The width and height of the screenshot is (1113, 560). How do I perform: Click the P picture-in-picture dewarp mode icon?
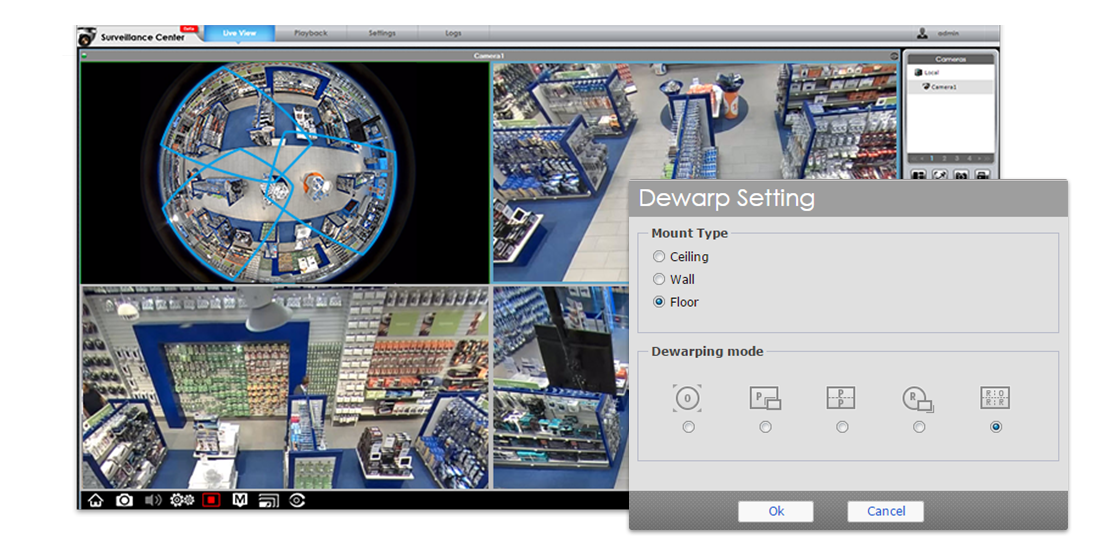click(765, 398)
